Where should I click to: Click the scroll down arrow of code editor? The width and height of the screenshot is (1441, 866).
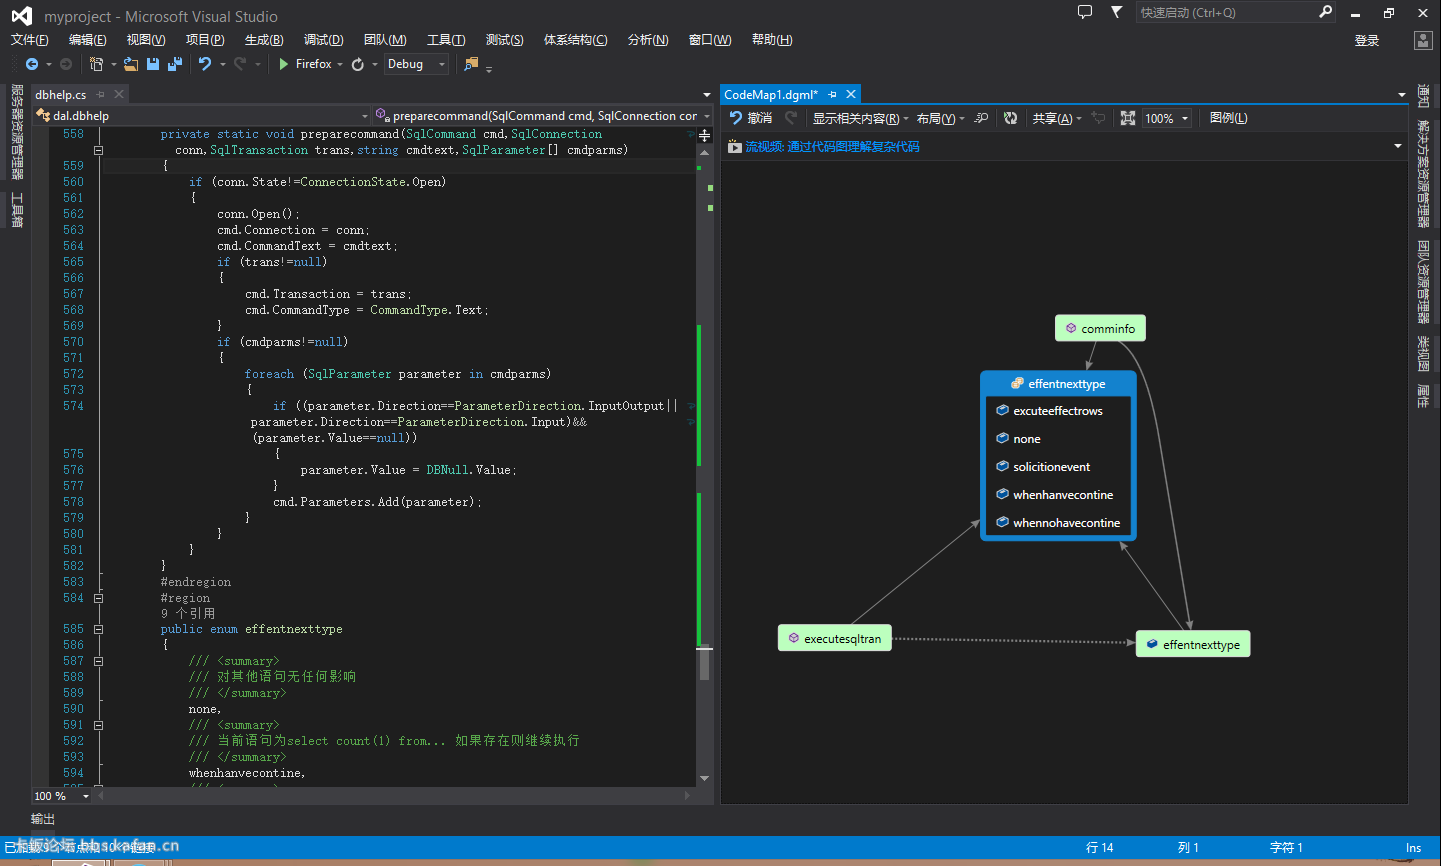click(x=705, y=778)
